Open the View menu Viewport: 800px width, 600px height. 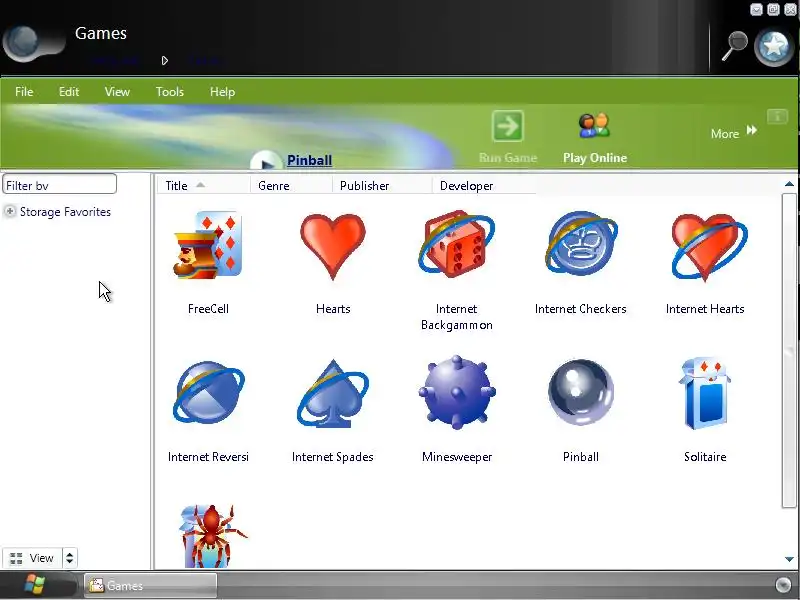(117, 92)
